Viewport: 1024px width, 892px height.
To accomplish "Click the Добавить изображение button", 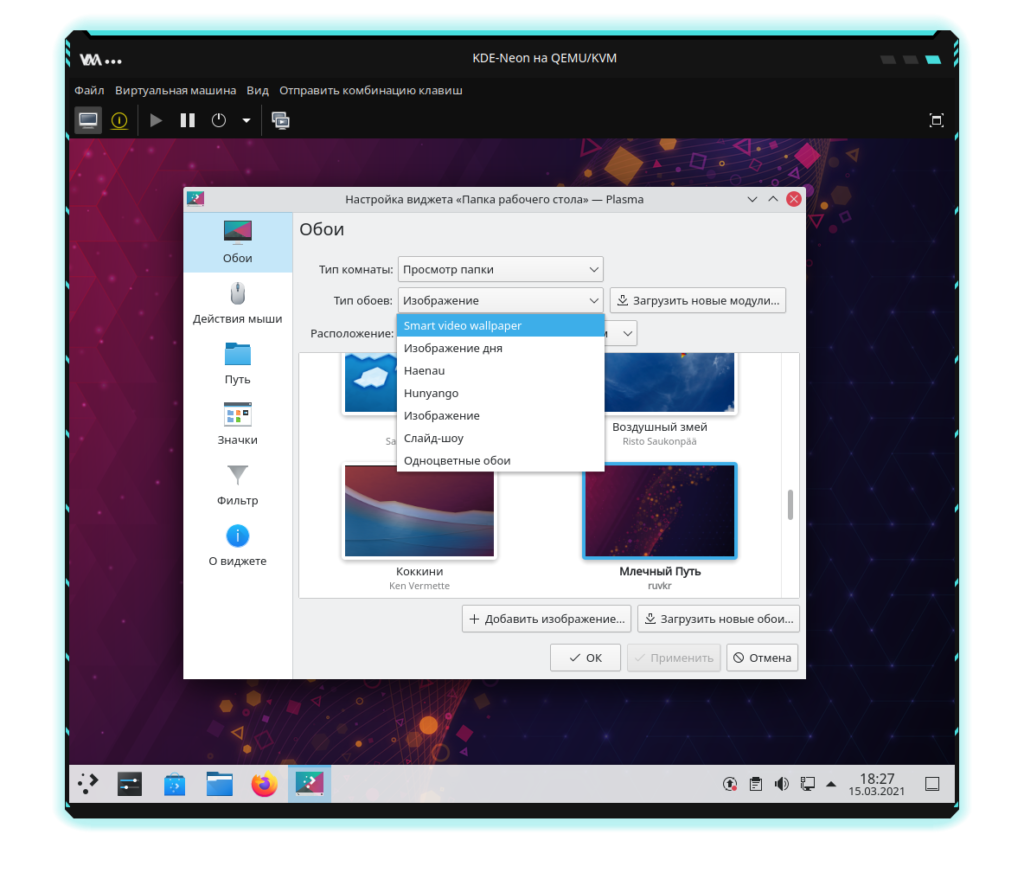I will [546, 619].
